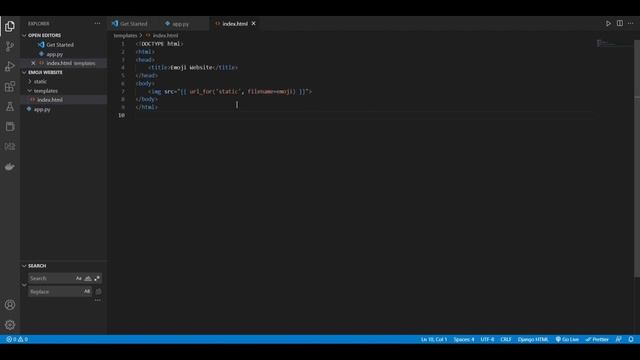The height and width of the screenshot is (360, 640).
Task: Open the Run and Debug view
Action: (10, 67)
